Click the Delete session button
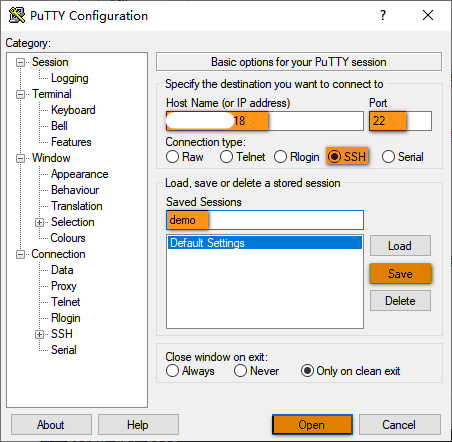The width and height of the screenshot is (452, 442). [400, 301]
